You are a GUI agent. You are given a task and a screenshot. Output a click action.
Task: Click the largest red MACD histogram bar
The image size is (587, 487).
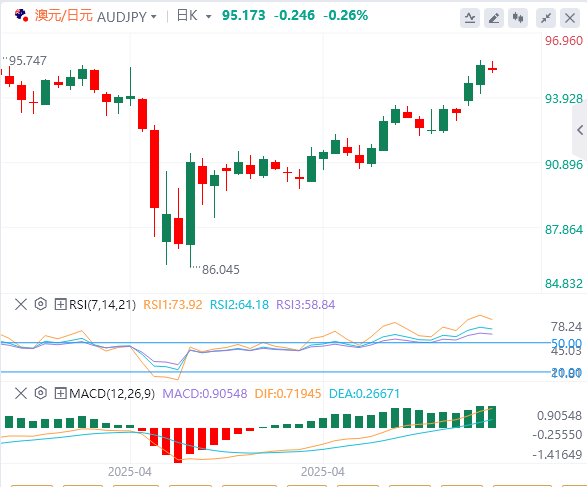178,445
